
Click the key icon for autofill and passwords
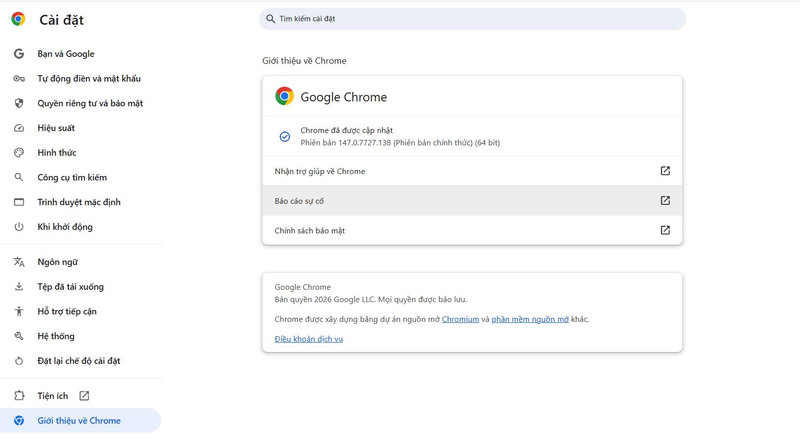(x=19, y=79)
